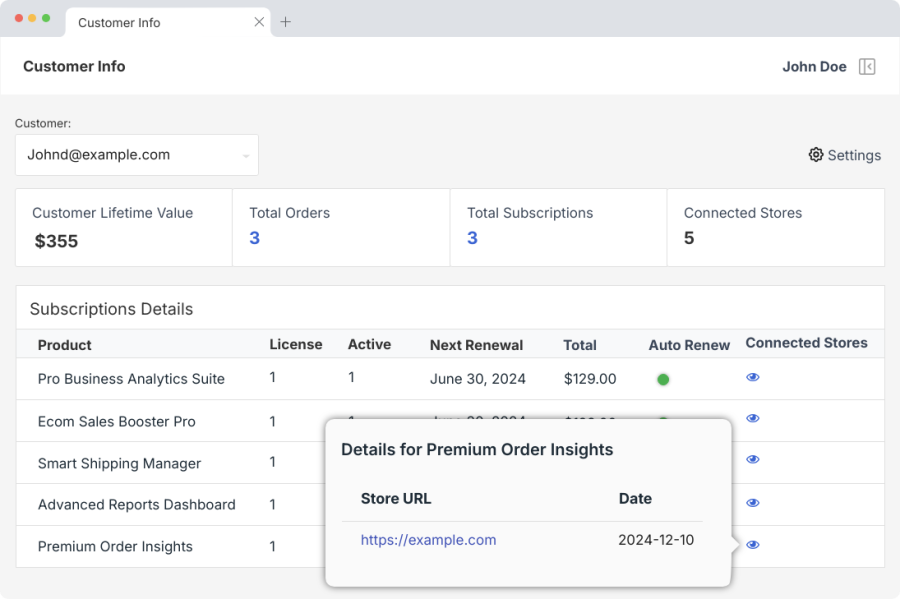Close the Customer Info tab
The height and width of the screenshot is (599, 900).
pyautogui.click(x=260, y=22)
